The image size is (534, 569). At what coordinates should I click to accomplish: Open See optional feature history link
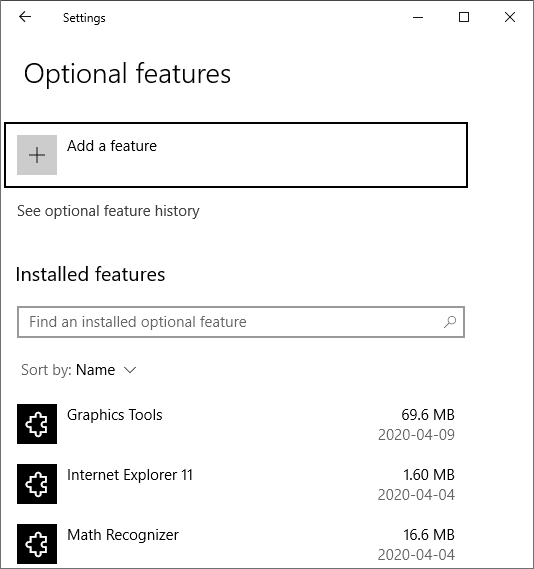[108, 211]
